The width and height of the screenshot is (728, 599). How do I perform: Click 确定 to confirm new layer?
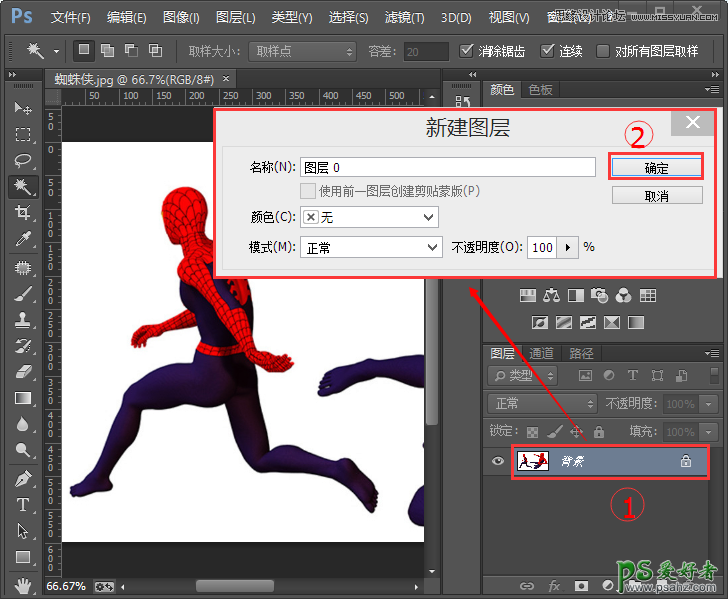[x=656, y=168]
